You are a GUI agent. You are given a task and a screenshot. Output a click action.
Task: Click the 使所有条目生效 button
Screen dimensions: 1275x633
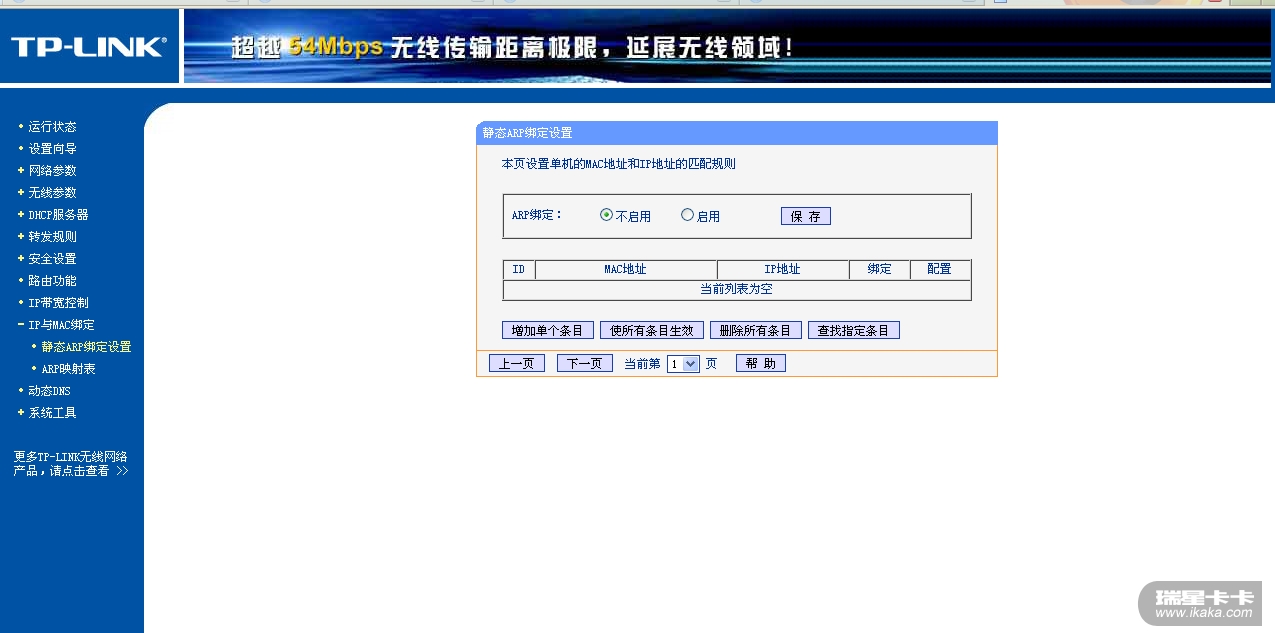click(652, 330)
